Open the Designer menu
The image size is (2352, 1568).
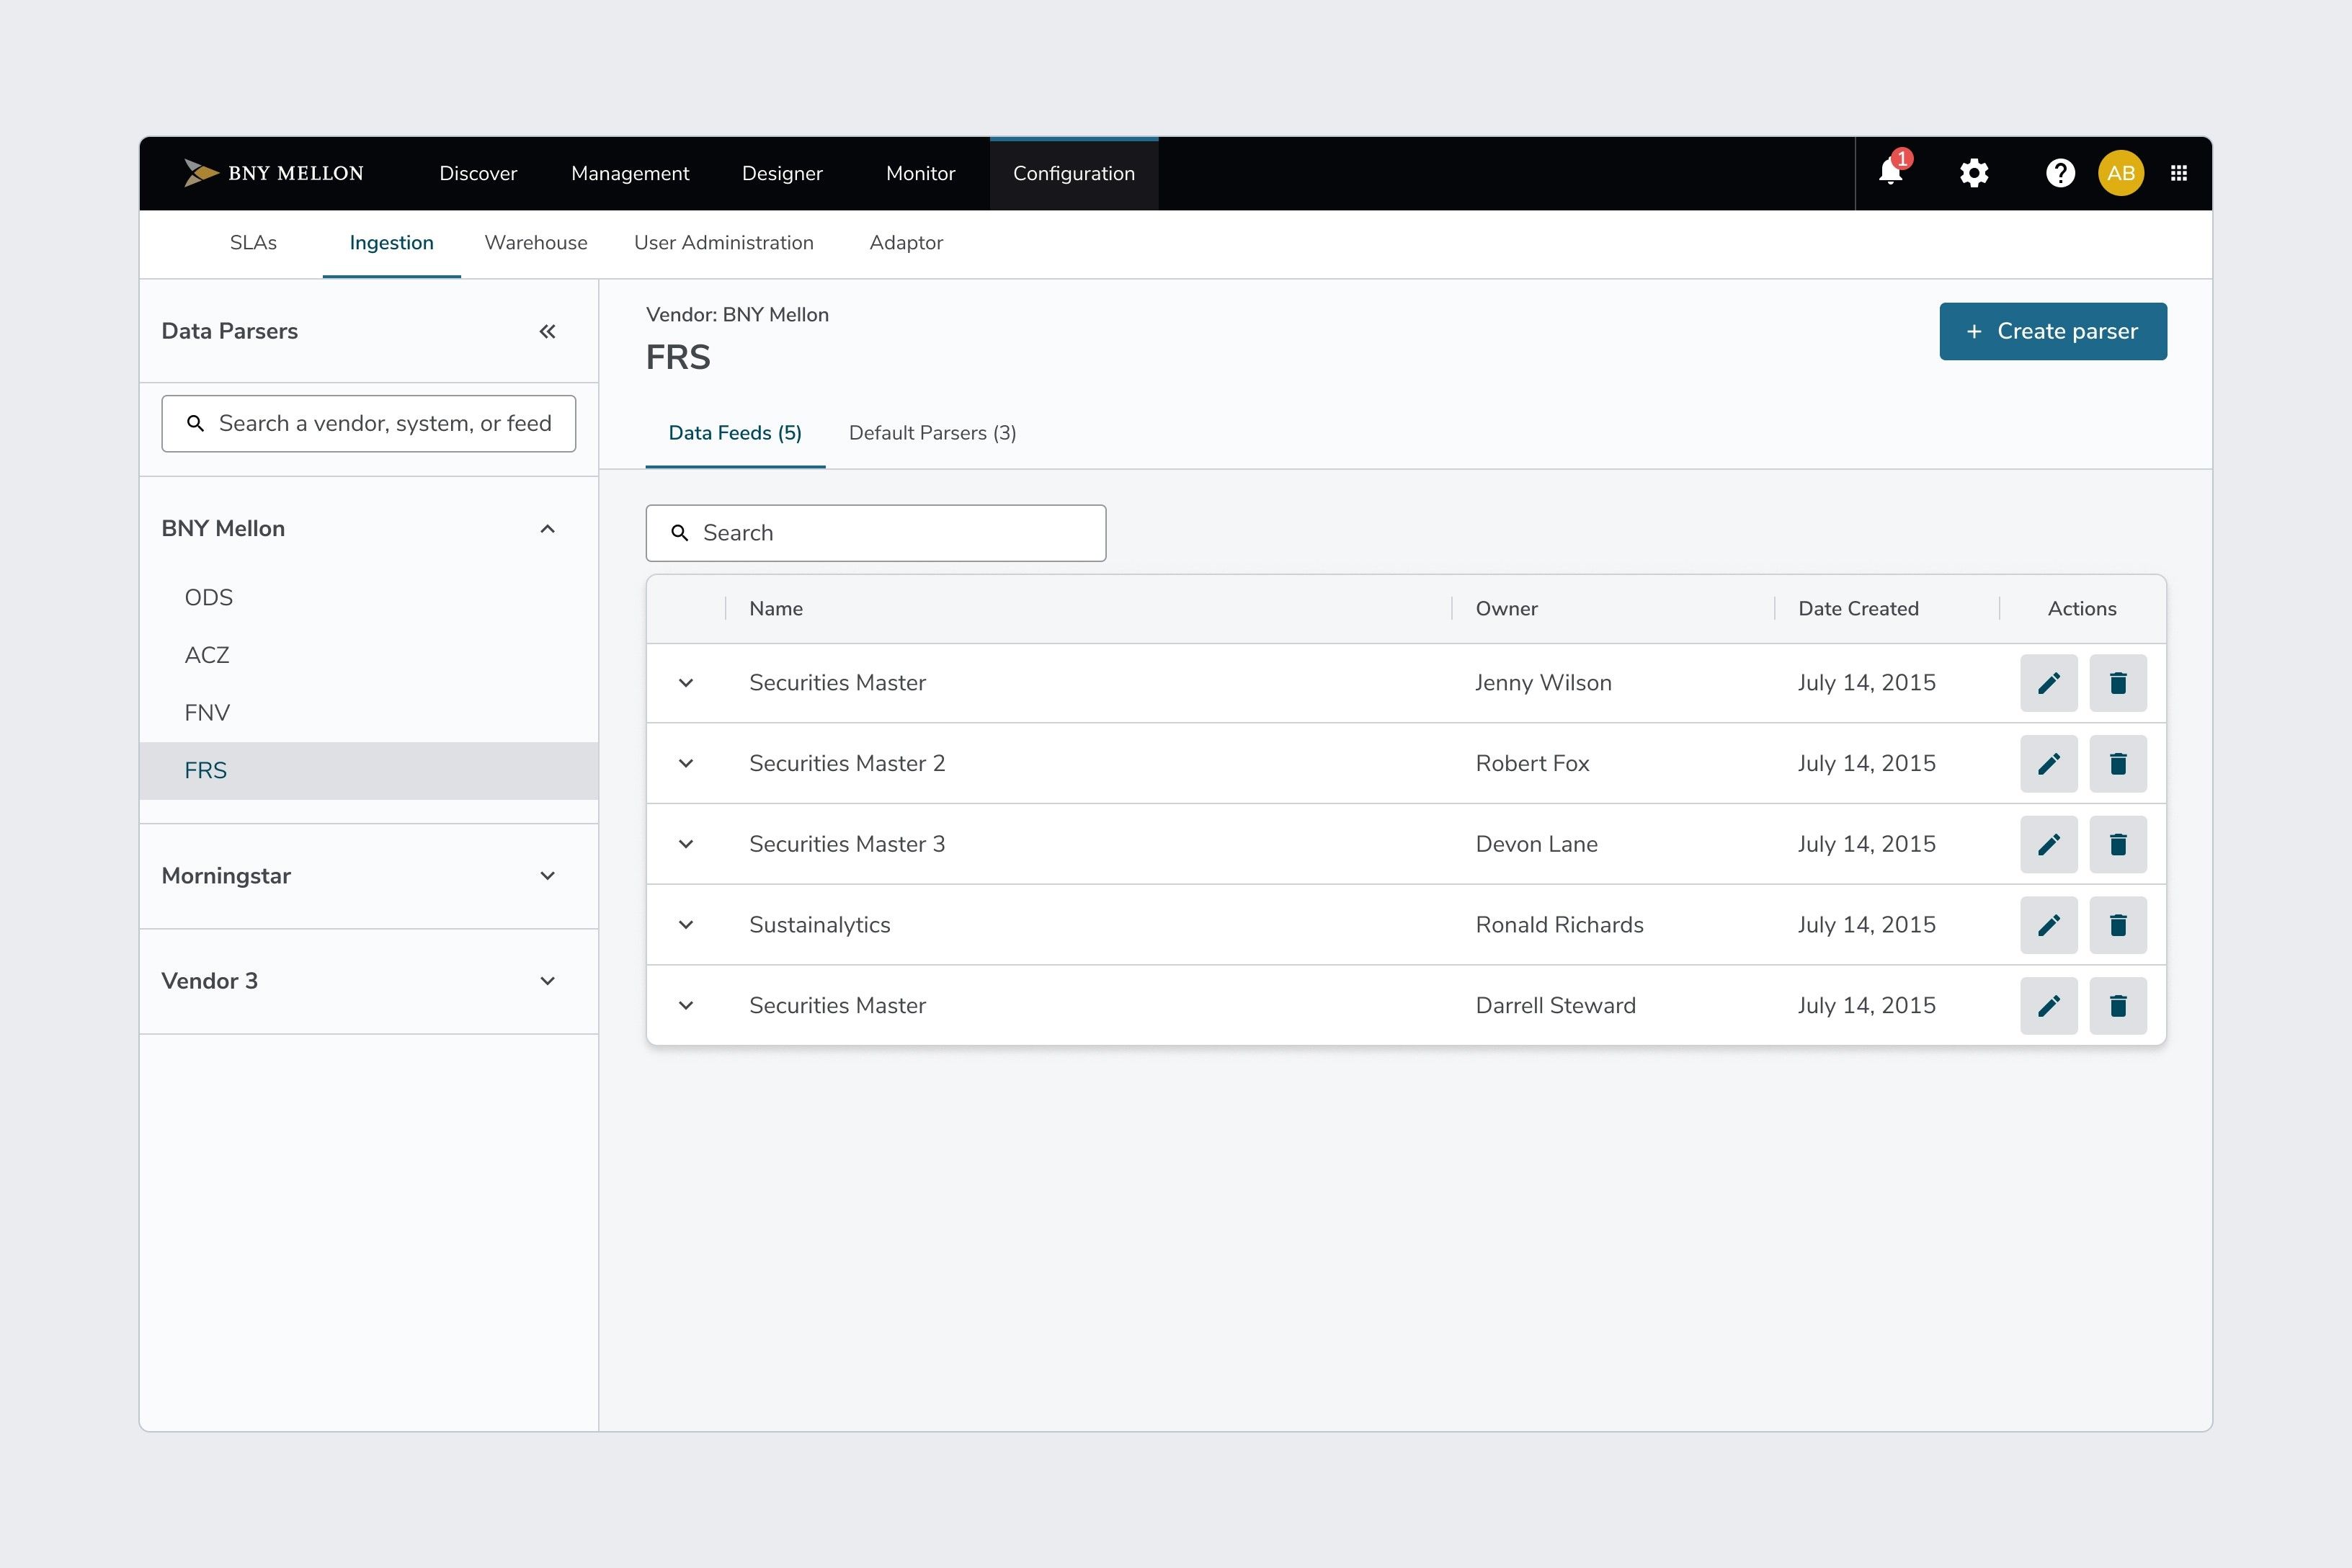pos(782,173)
